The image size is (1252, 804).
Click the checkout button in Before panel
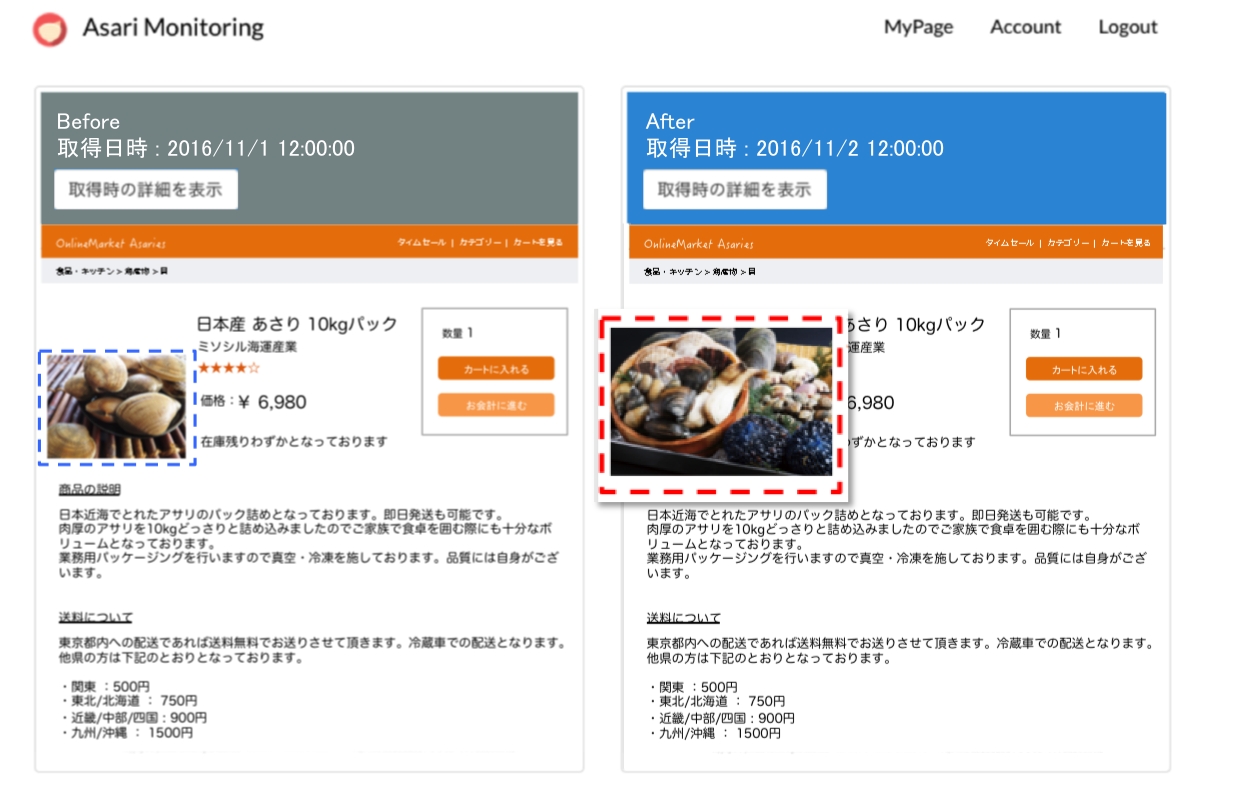[496, 405]
